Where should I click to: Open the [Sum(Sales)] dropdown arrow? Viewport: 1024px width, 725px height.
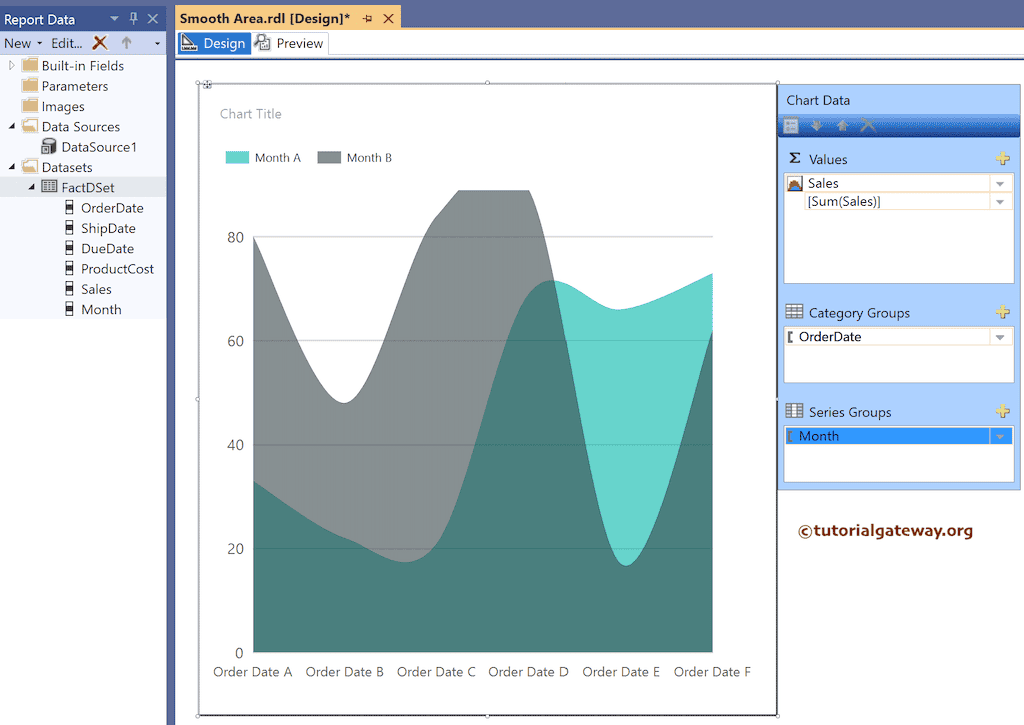1000,202
